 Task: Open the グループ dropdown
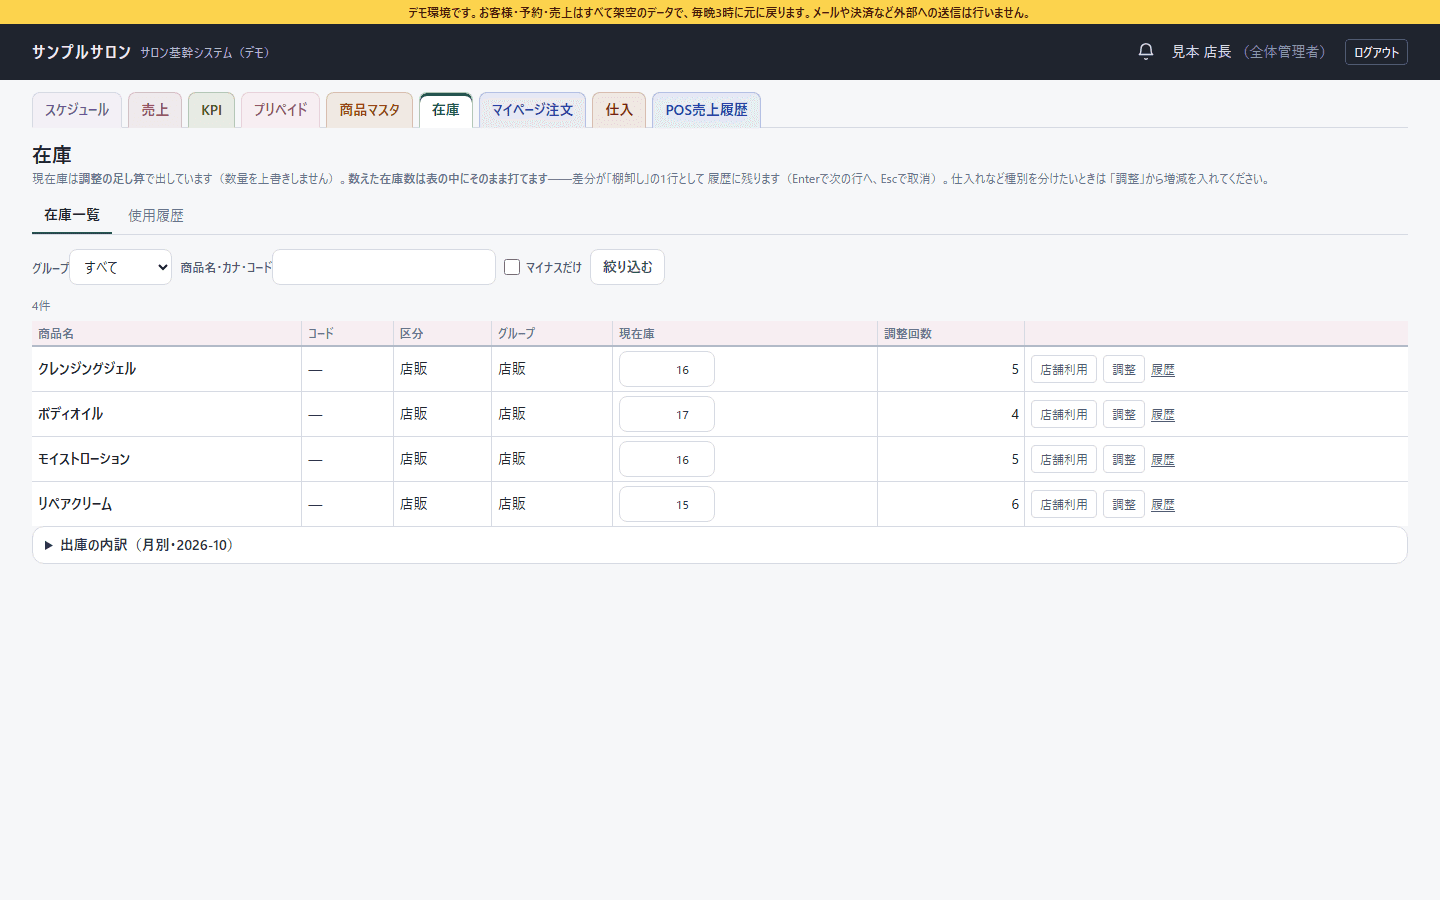click(121, 267)
